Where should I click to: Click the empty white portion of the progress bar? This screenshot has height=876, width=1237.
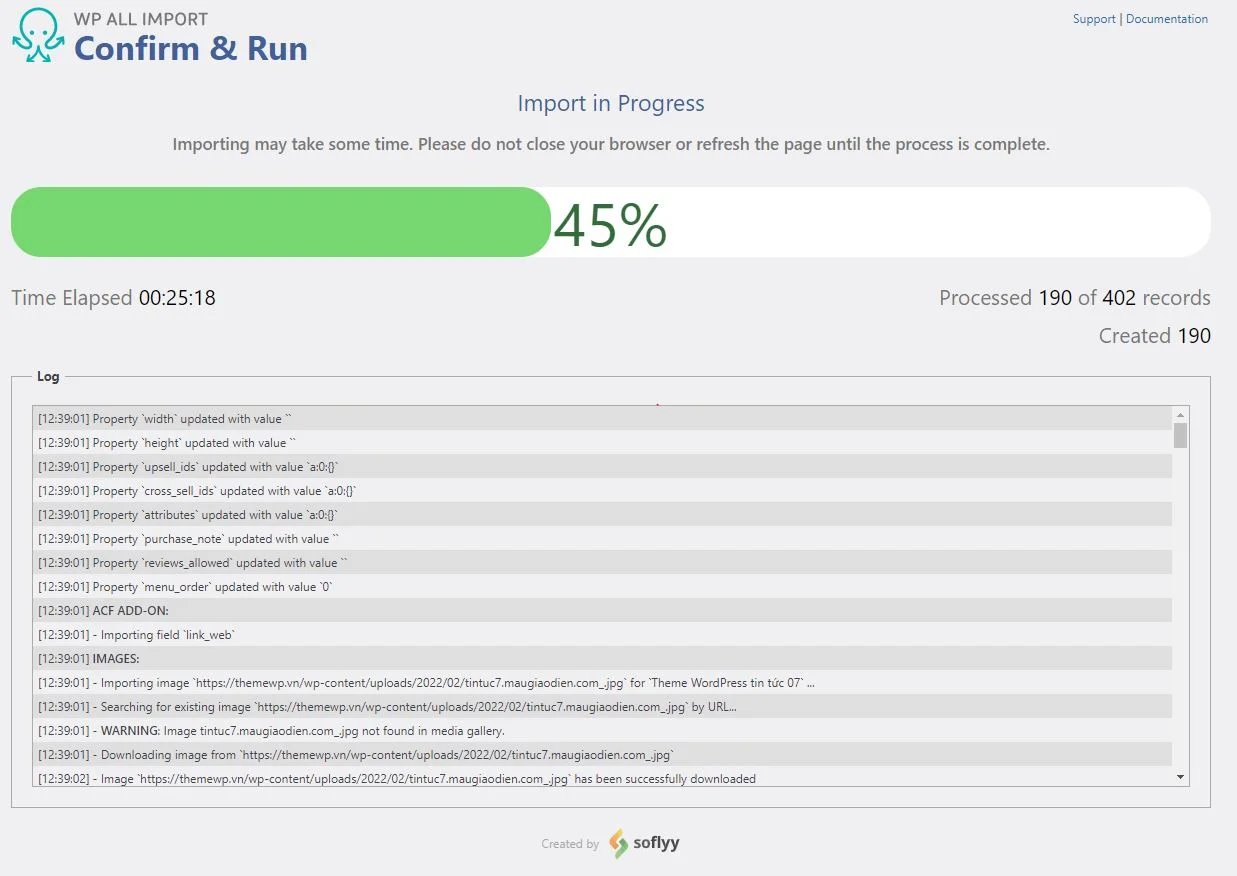tap(940, 222)
